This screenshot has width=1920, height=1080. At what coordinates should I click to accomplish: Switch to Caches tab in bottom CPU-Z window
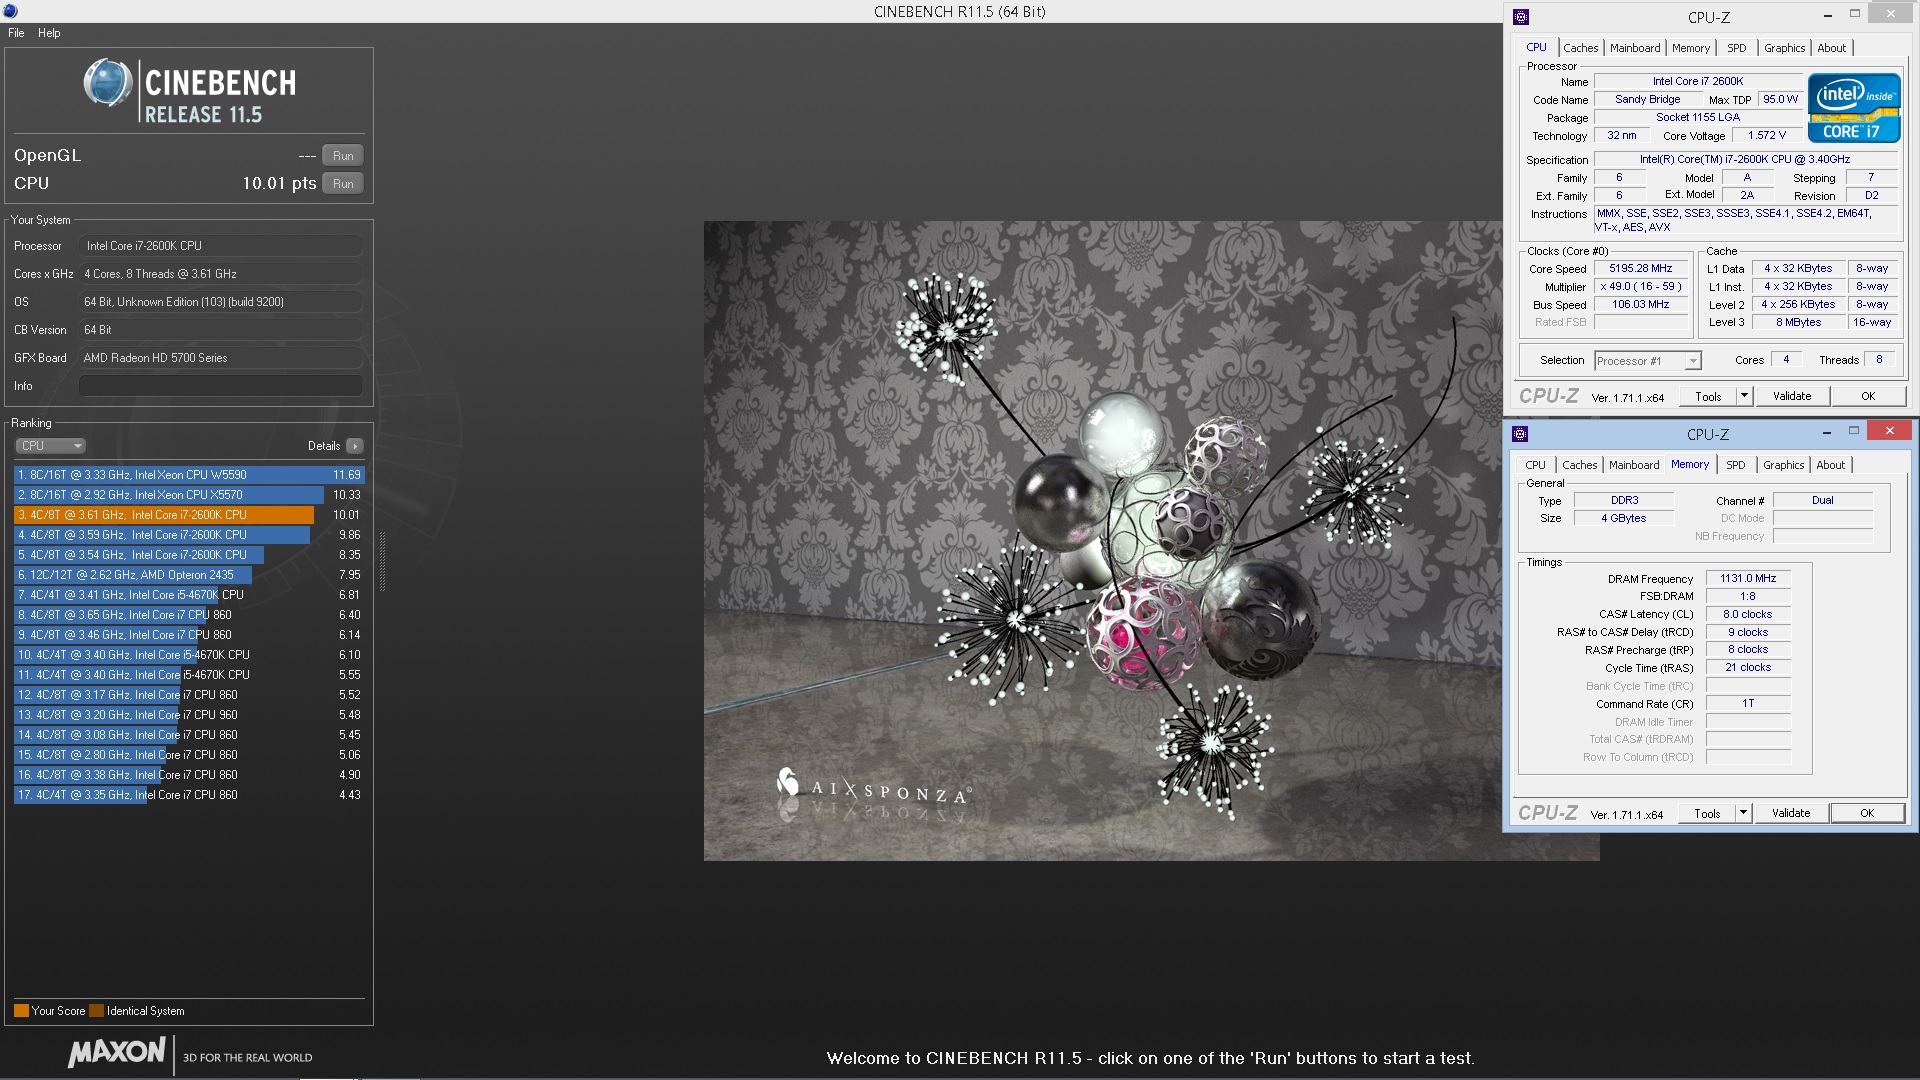1580,465
